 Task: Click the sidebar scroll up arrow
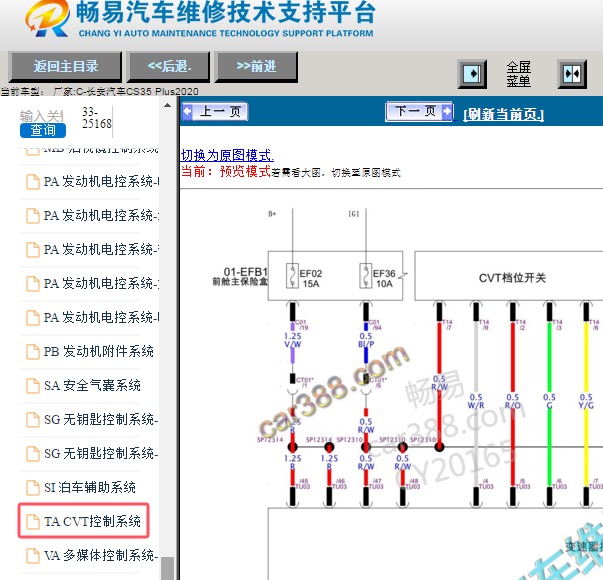pyautogui.click(x=167, y=105)
